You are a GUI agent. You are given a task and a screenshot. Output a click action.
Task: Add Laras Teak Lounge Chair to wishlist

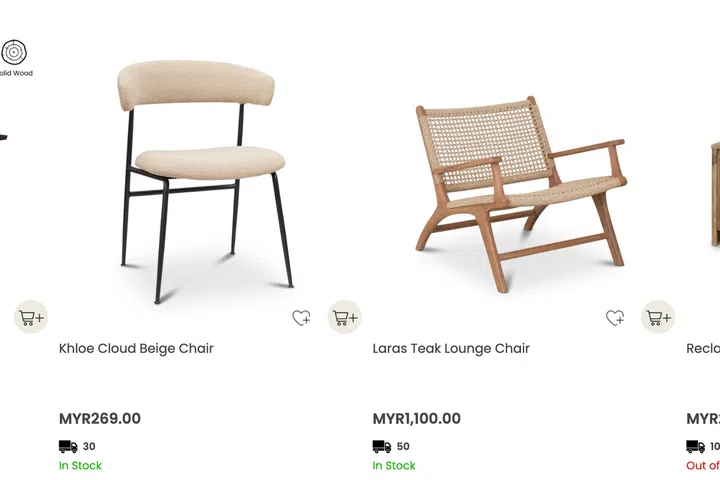tap(615, 317)
